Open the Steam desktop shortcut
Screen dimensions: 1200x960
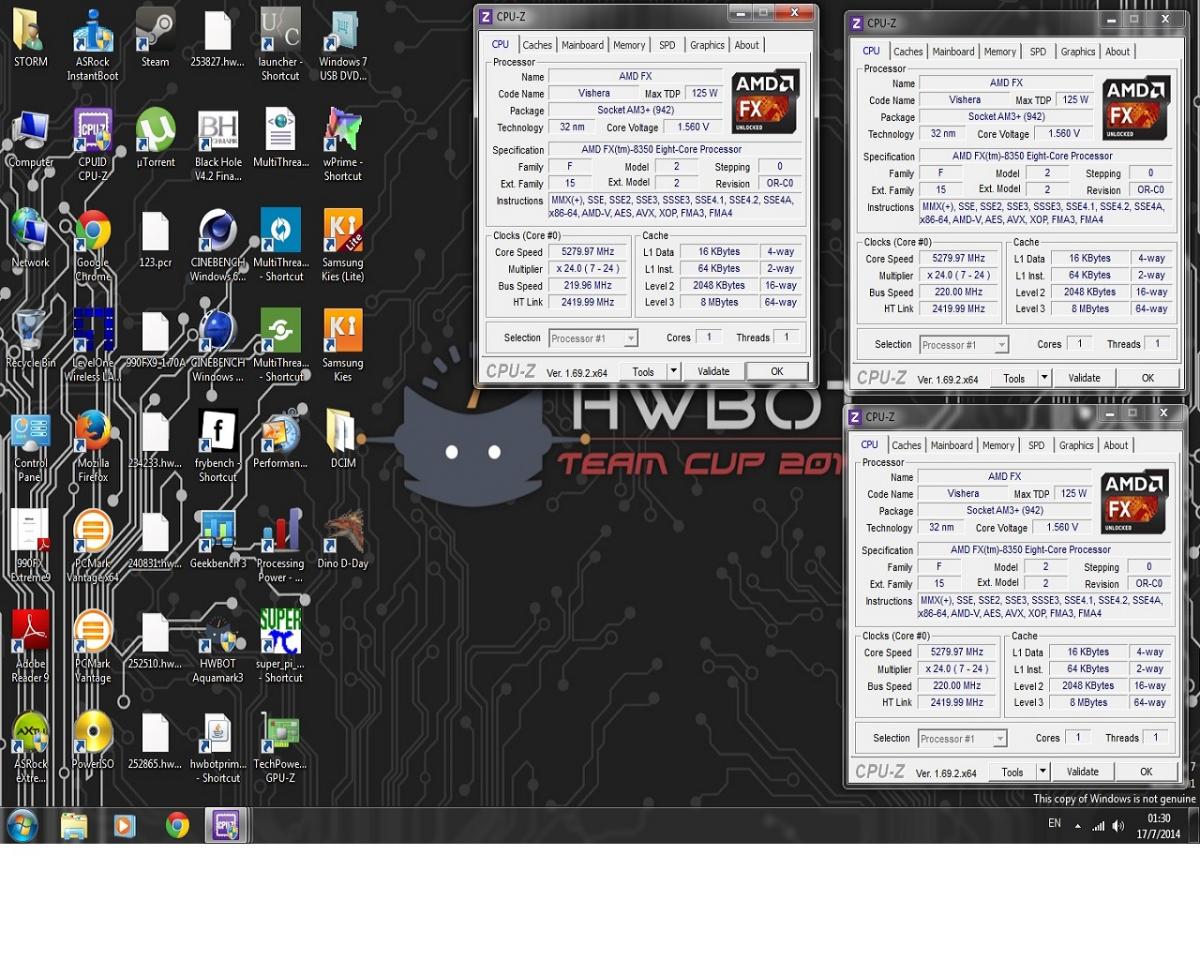coord(155,38)
